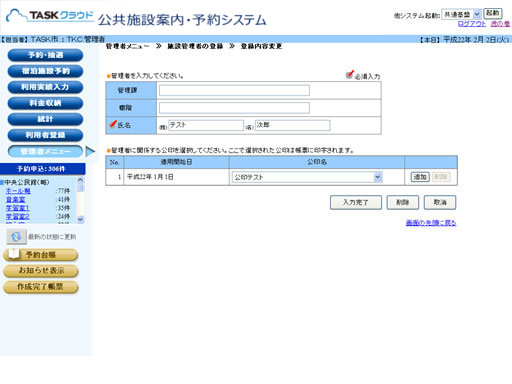Focus the 管理課 input field
Image resolution: width=512 pixels, height=384 pixels.
pos(234,90)
